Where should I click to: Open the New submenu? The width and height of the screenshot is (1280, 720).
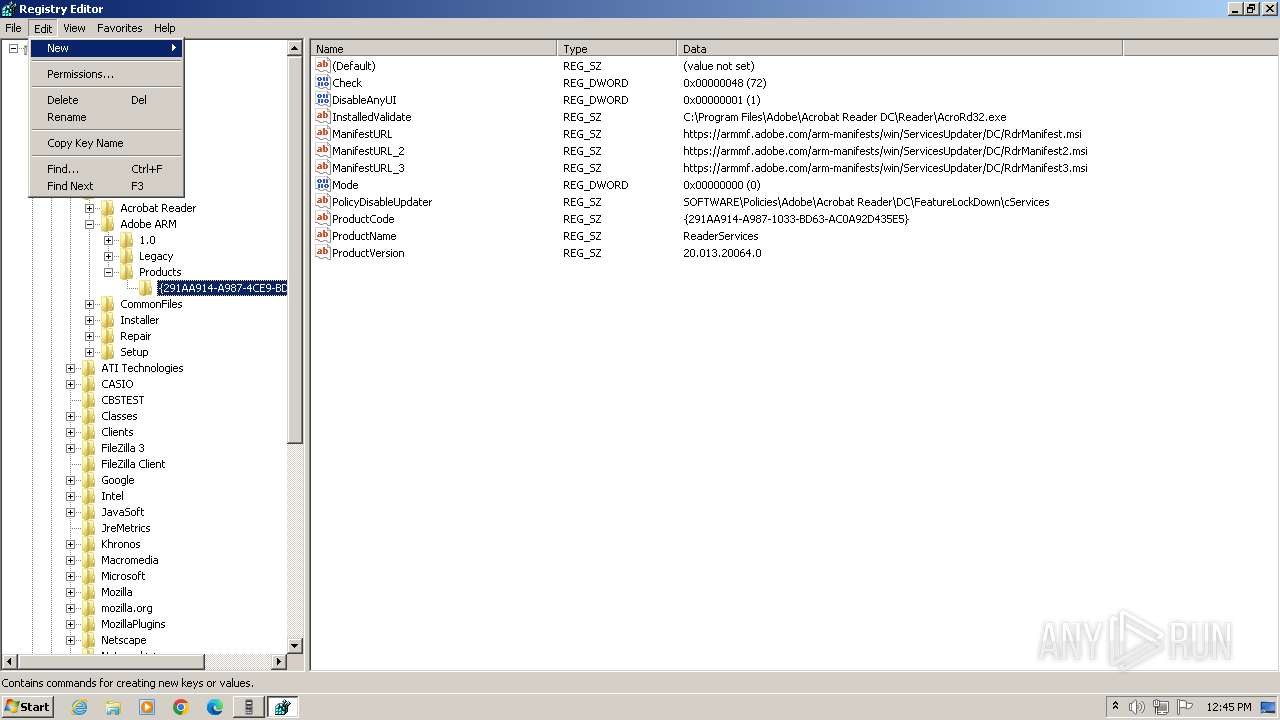pyautogui.click(x=106, y=48)
